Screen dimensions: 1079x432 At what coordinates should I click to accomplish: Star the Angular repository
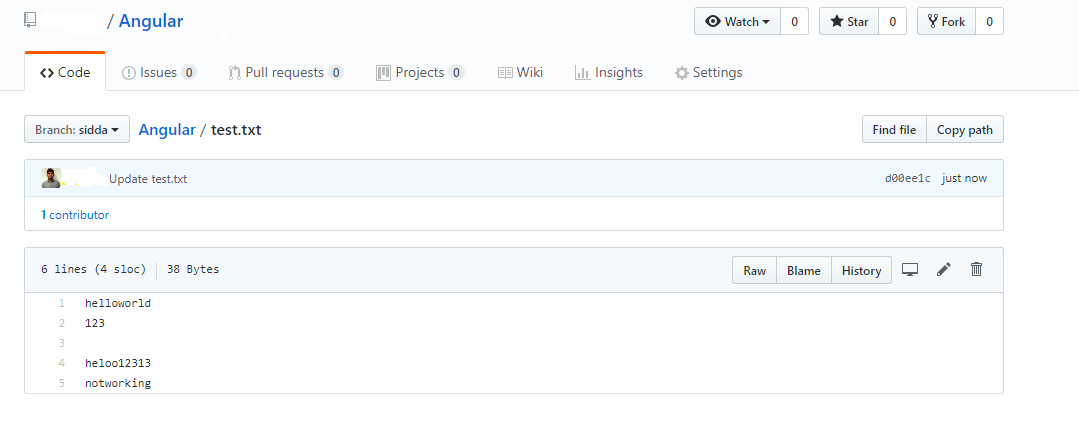pos(849,22)
